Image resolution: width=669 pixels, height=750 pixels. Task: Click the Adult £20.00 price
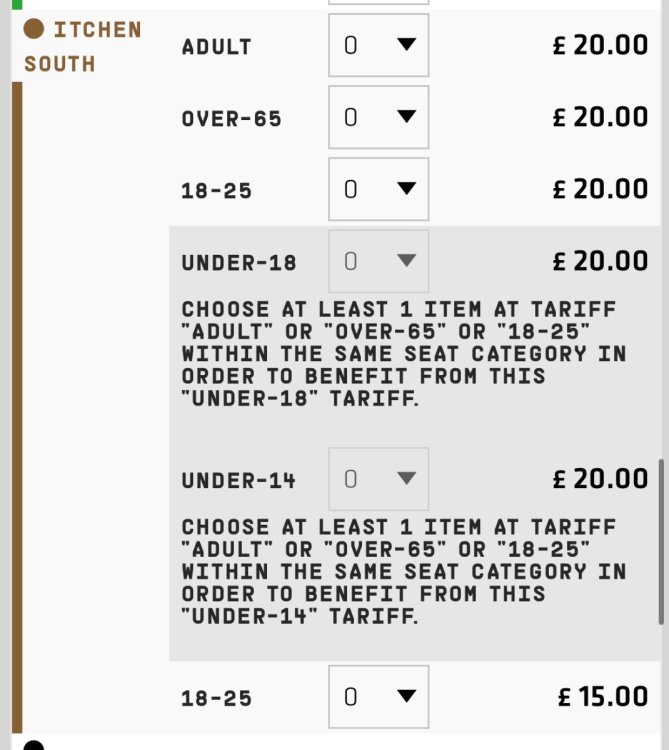coord(600,45)
